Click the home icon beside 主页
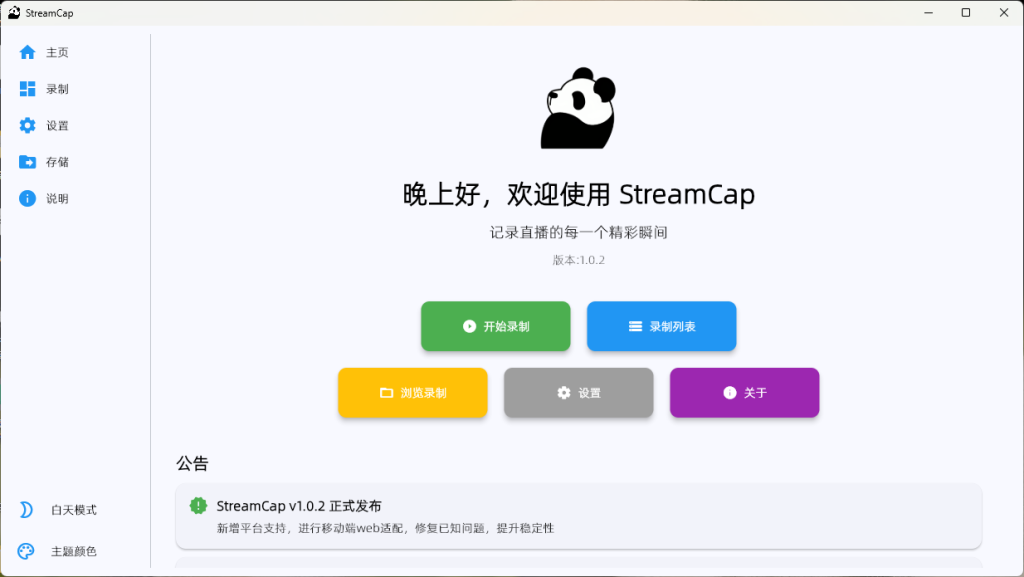Viewport: 1024px width, 577px height. pos(28,52)
